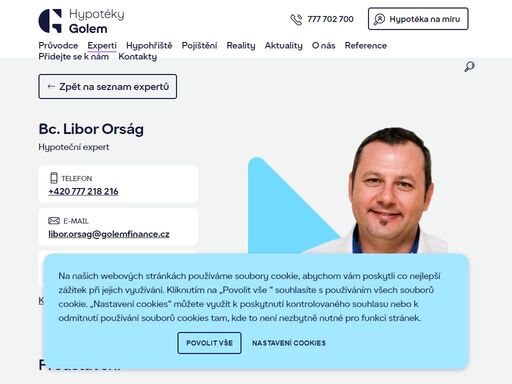Click the Hypoteční expert subtitle
This screenshot has height=384, width=512.
[74, 147]
